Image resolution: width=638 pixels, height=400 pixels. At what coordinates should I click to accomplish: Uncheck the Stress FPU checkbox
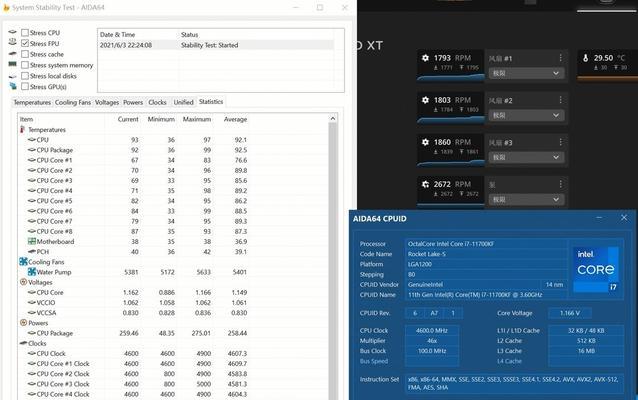pos(25,43)
